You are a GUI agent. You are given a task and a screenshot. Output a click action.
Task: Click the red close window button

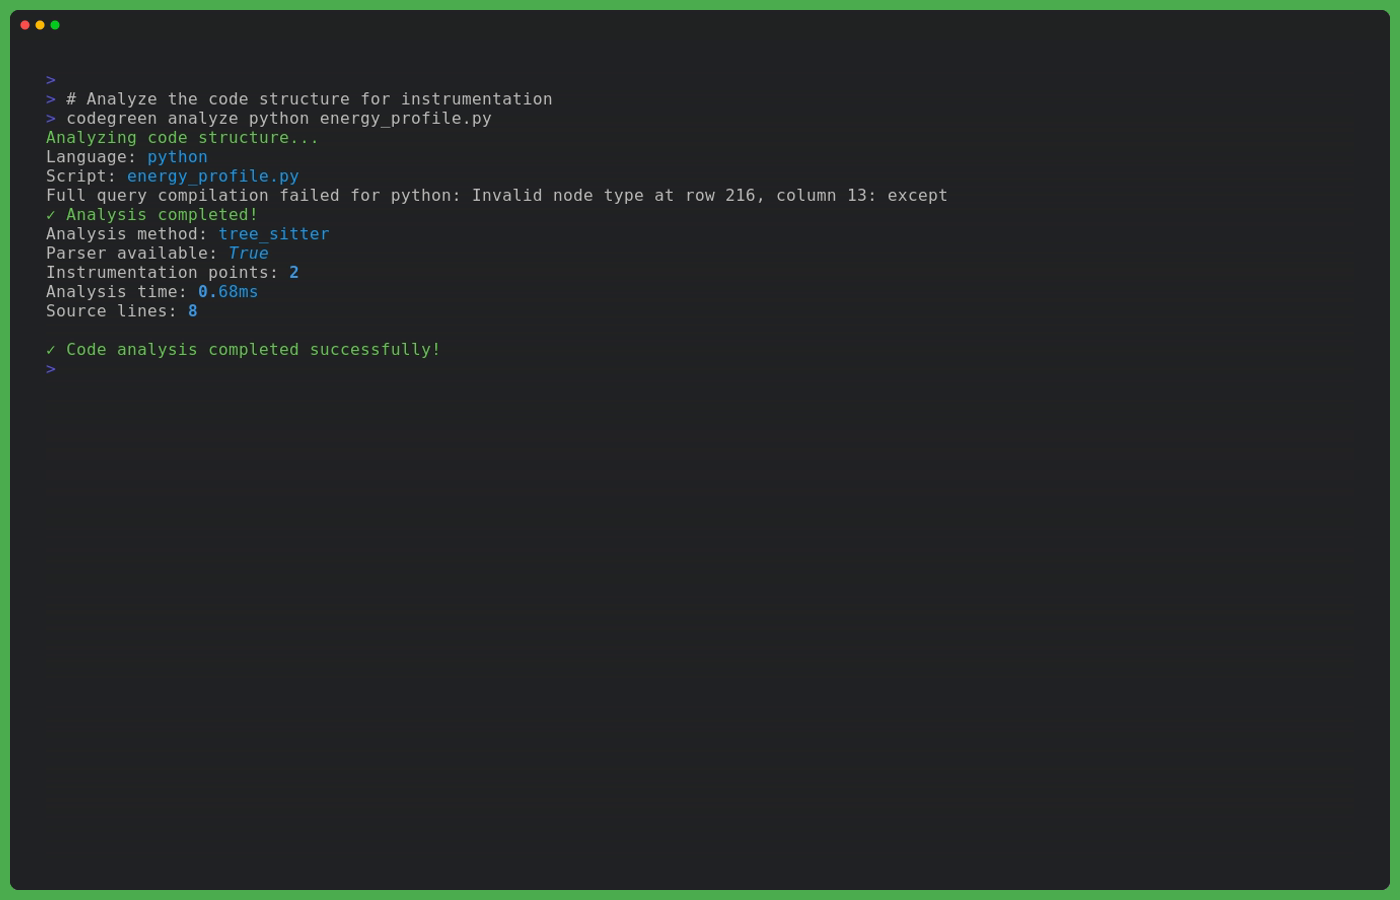[25, 25]
